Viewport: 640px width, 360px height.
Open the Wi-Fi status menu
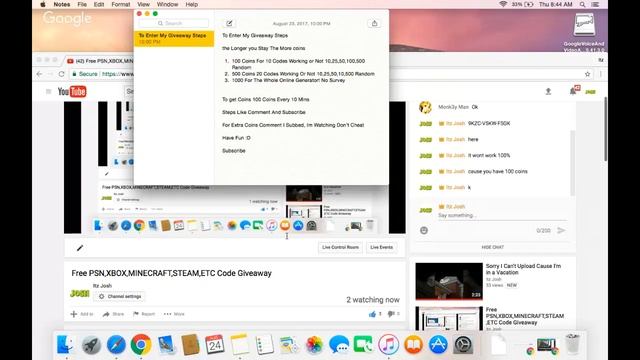[x=503, y=4]
